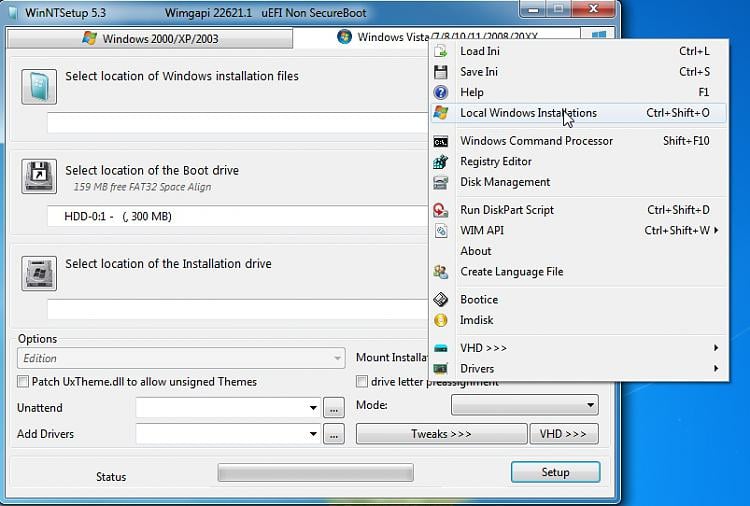Click the Setup button
The height and width of the screenshot is (506, 750).
pos(555,472)
